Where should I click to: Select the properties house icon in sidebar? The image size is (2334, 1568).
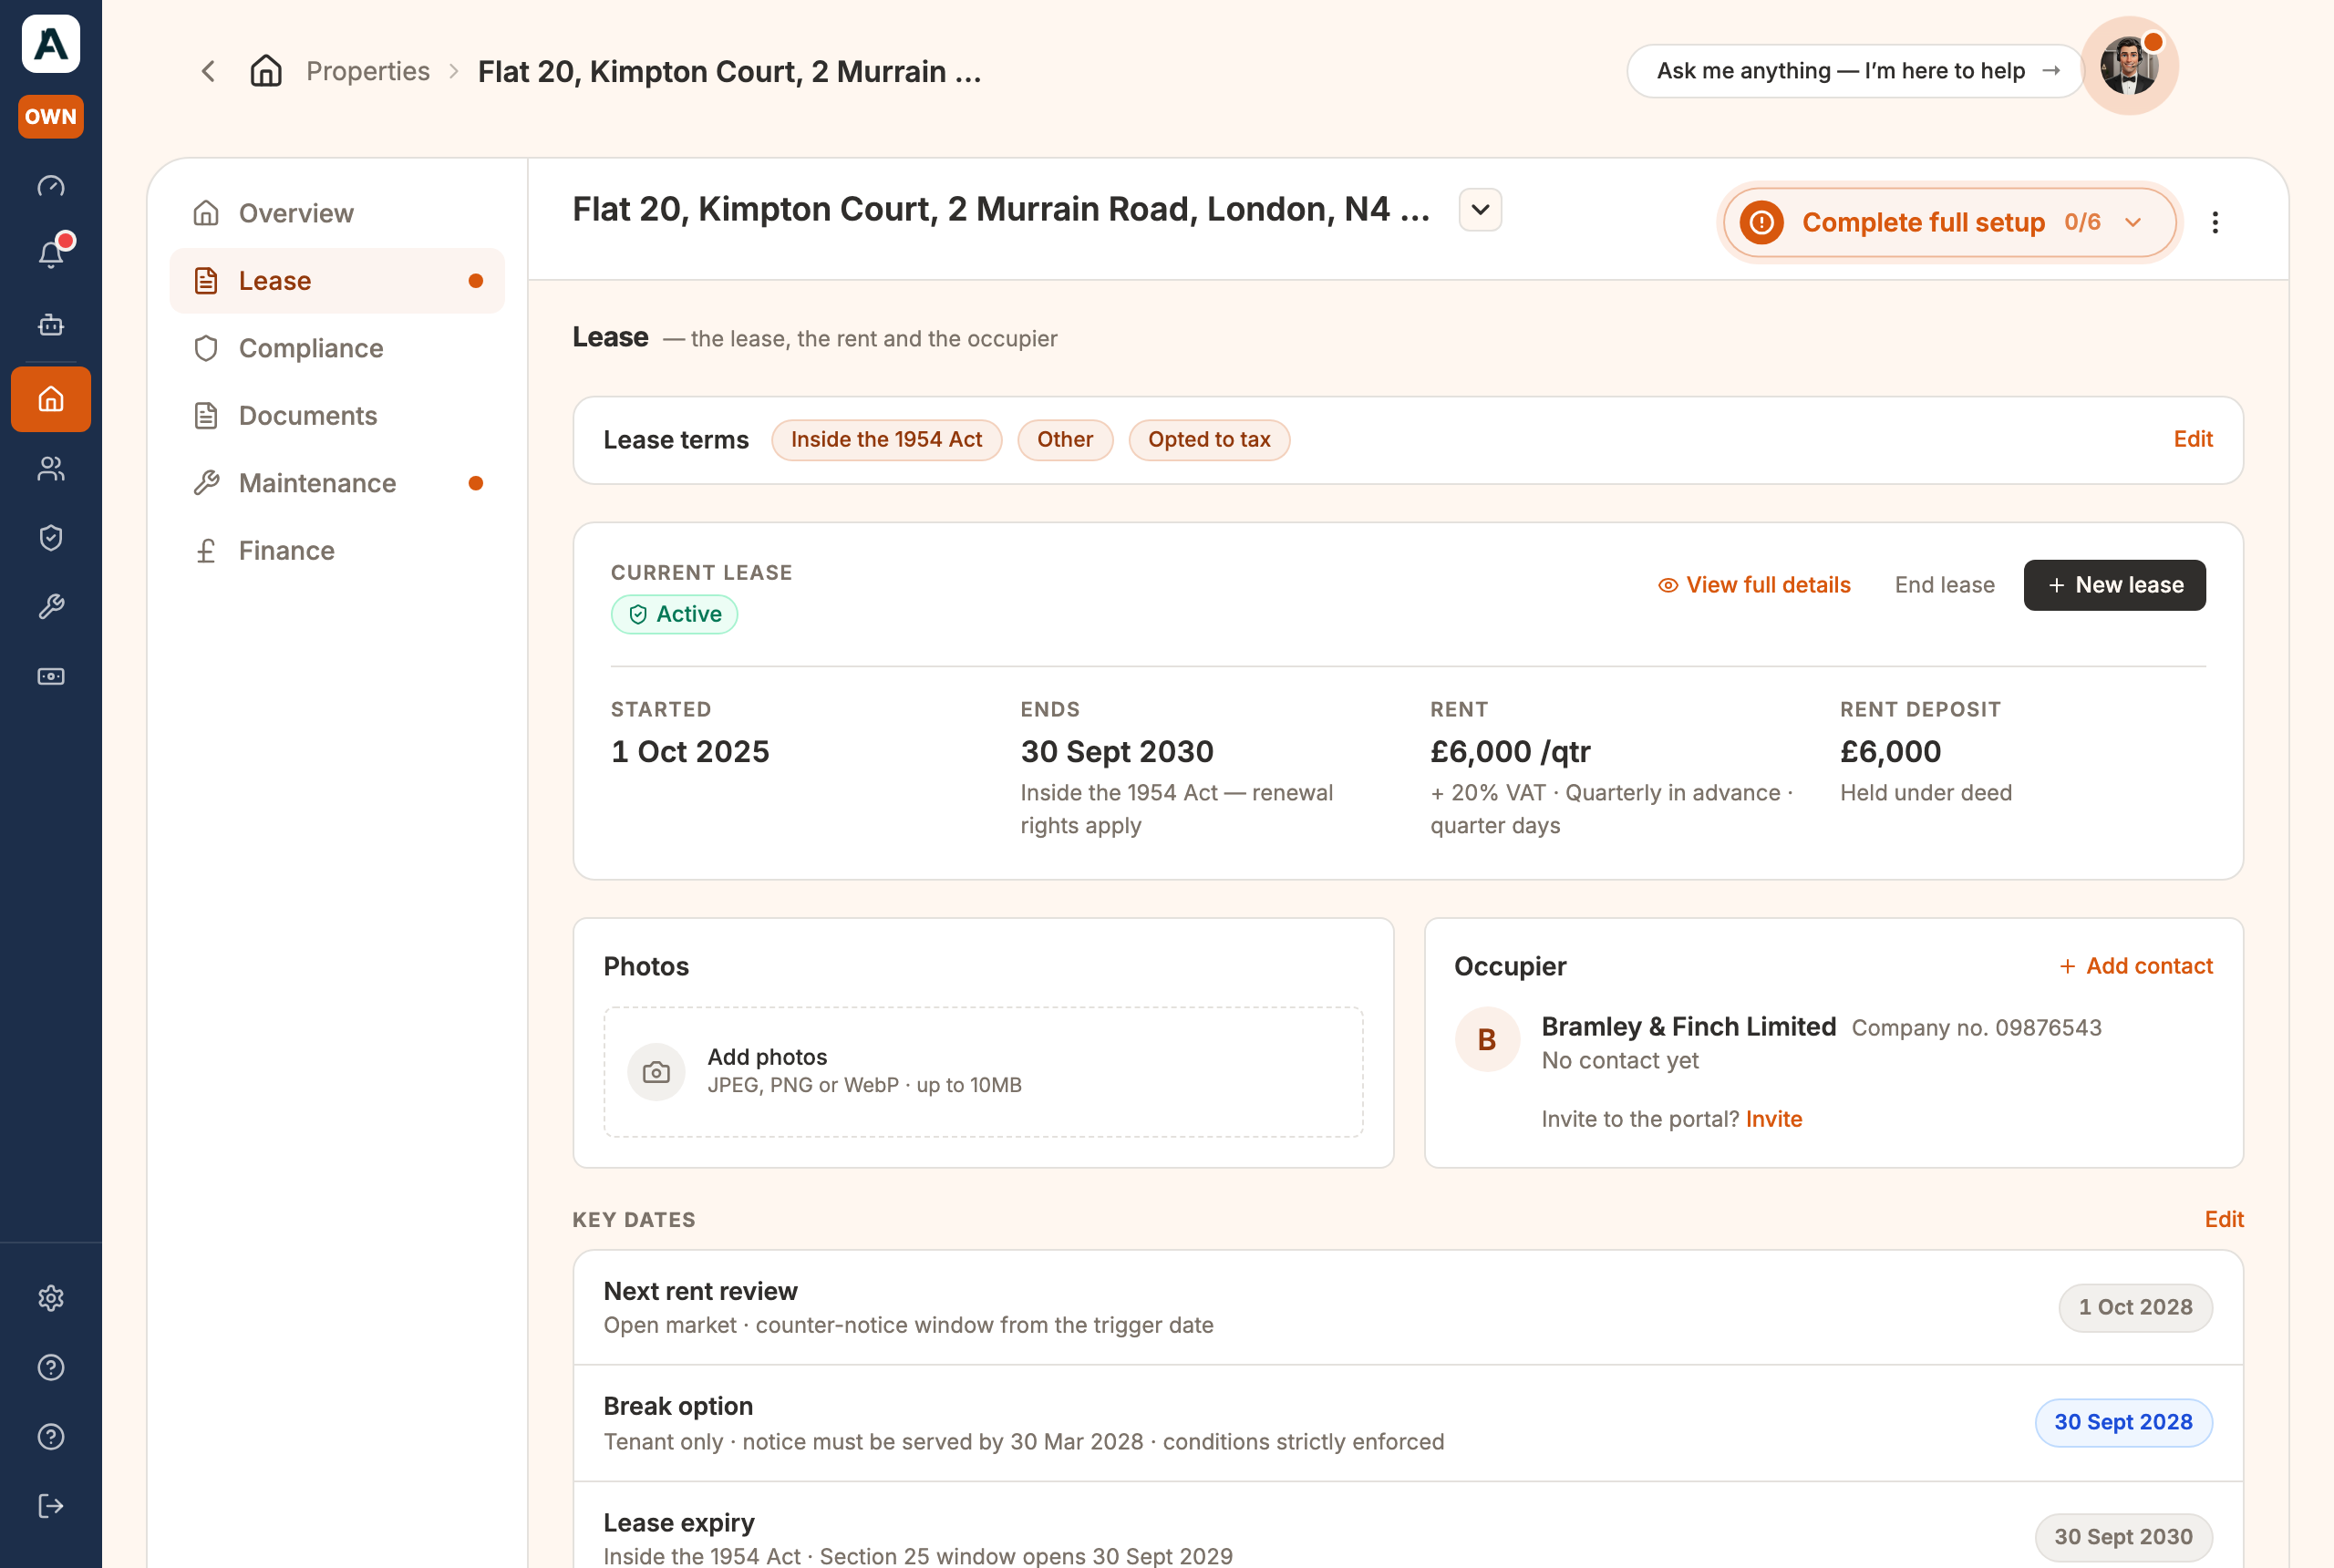tap(51, 399)
